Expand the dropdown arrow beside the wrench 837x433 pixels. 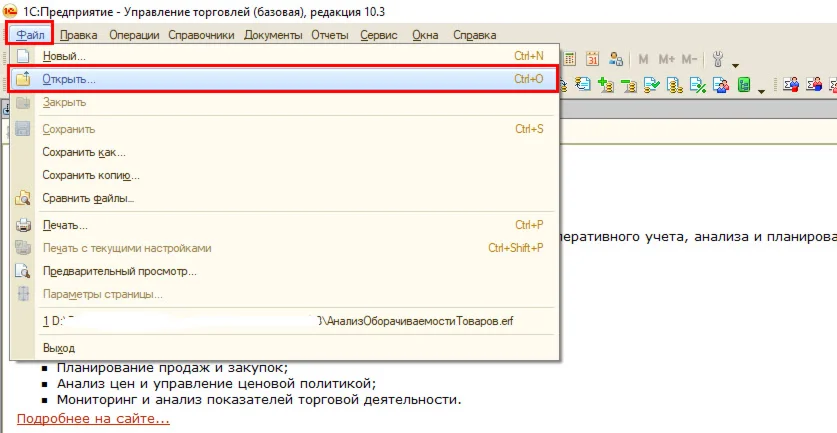click(x=735, y=66)
